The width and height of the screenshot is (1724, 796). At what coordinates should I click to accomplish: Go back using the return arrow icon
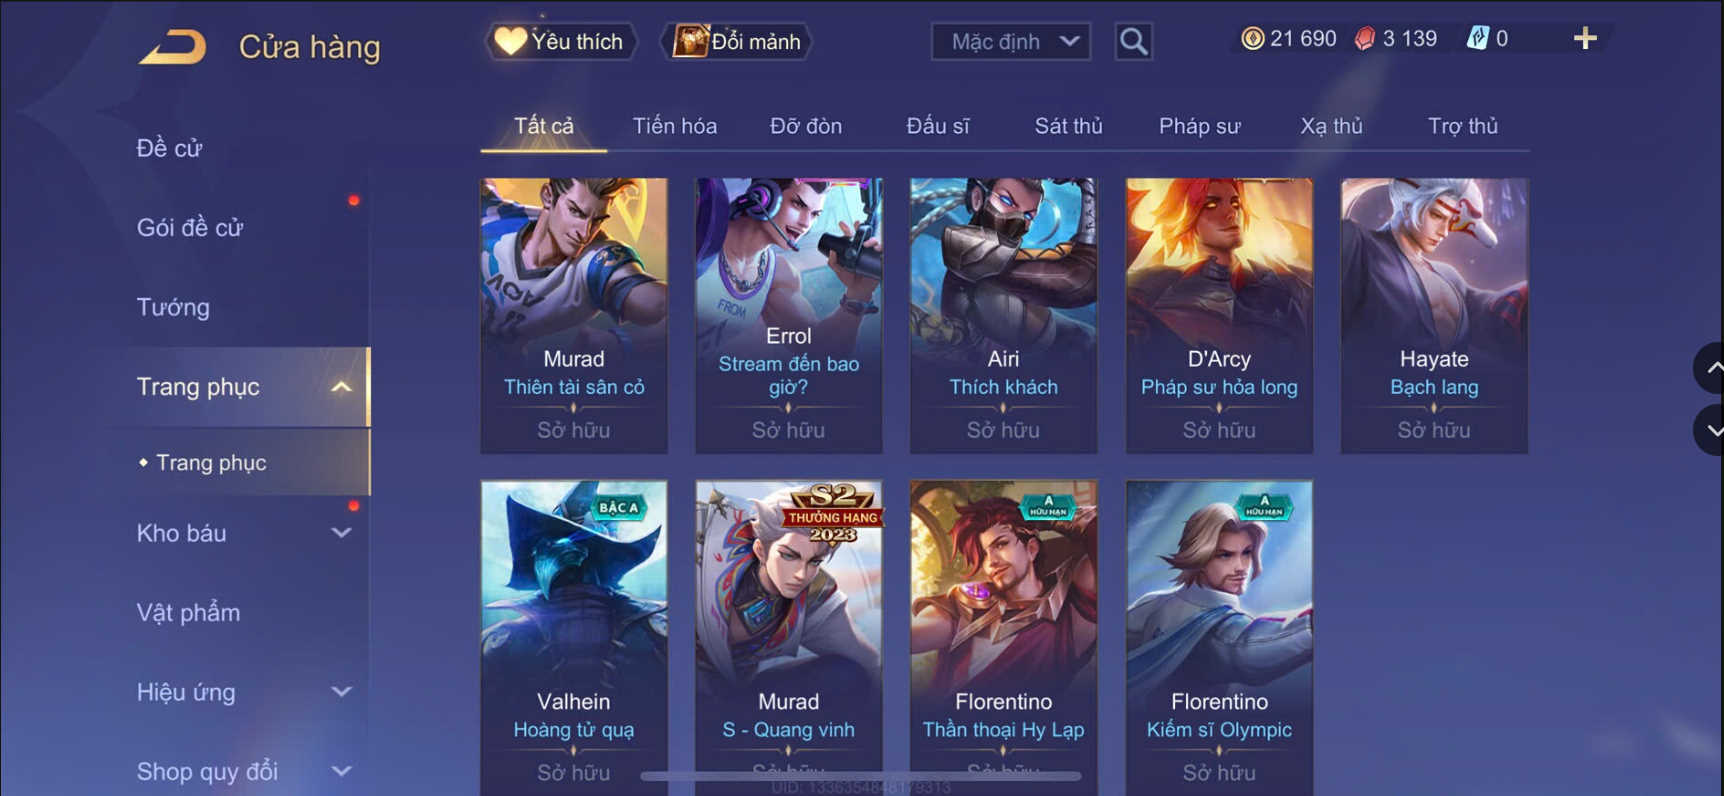click(172, 46)
